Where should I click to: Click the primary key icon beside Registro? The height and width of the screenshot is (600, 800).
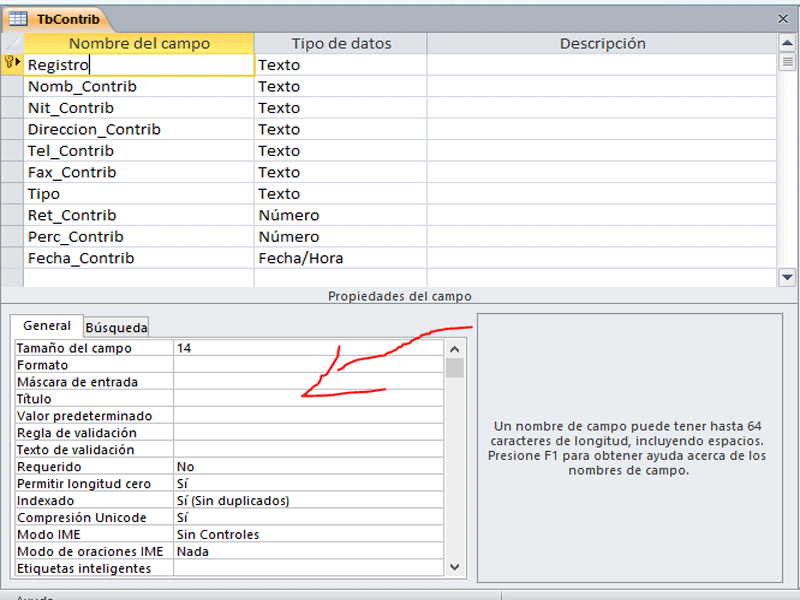10,64
